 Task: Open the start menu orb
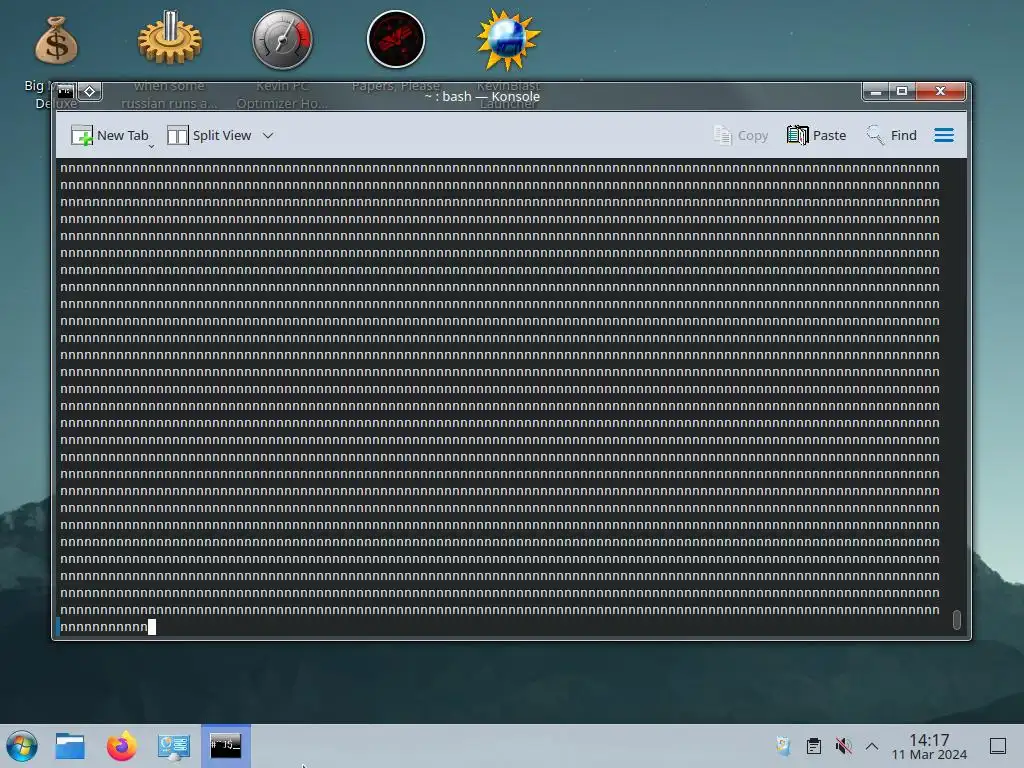pyautogui.click(x=22, y=746)
